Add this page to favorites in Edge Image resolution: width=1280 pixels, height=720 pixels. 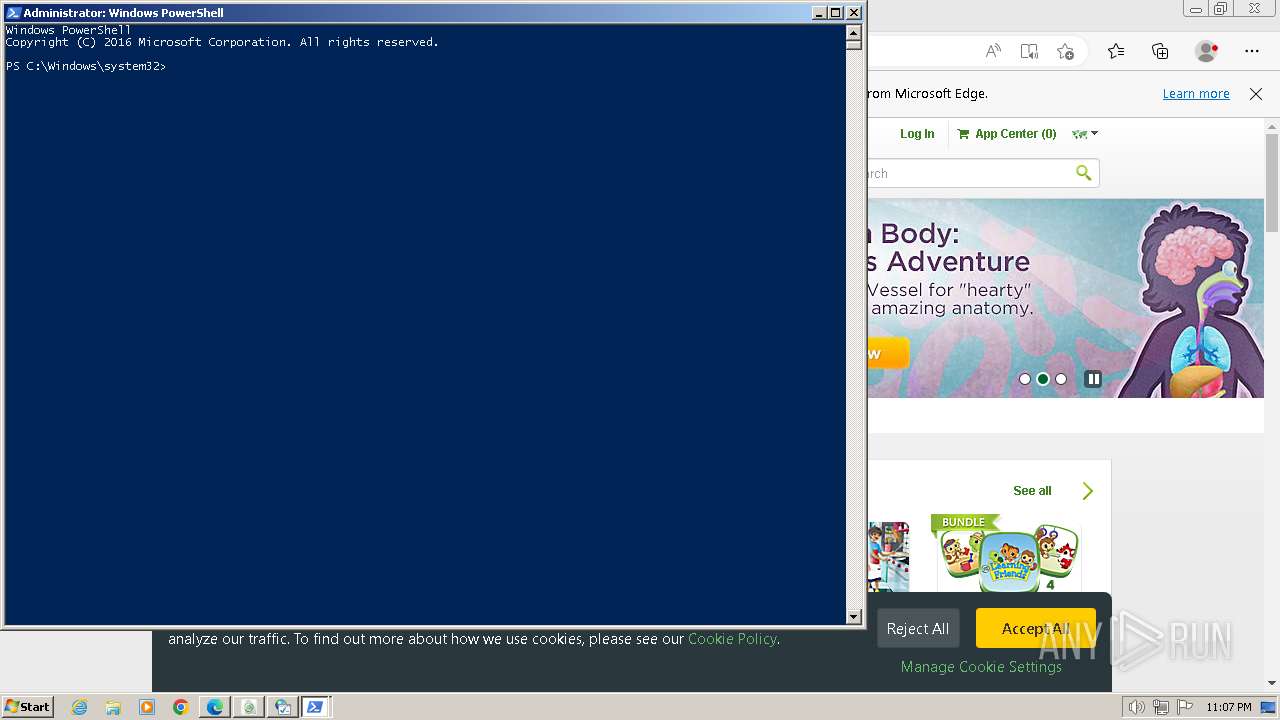pos(1065,51)
